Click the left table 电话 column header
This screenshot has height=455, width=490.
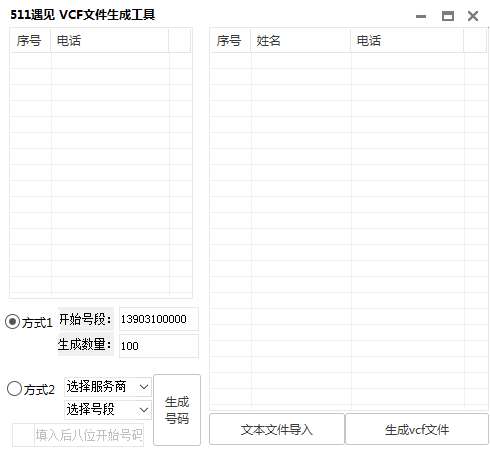(110, 41)
